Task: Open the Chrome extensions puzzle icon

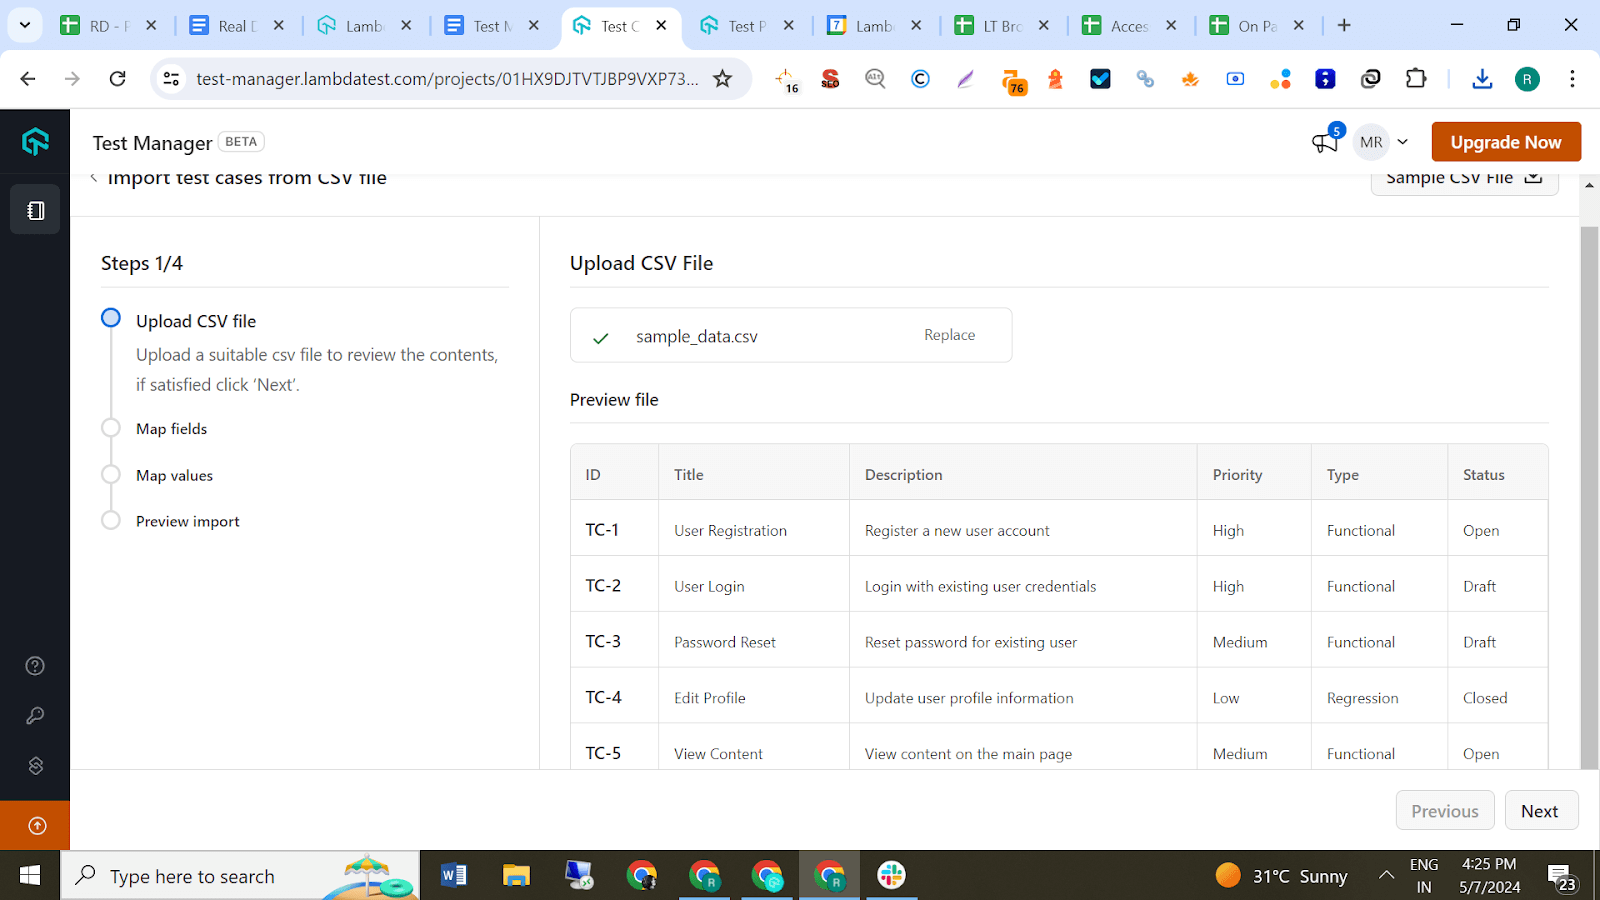Action: click(1416, 78)
